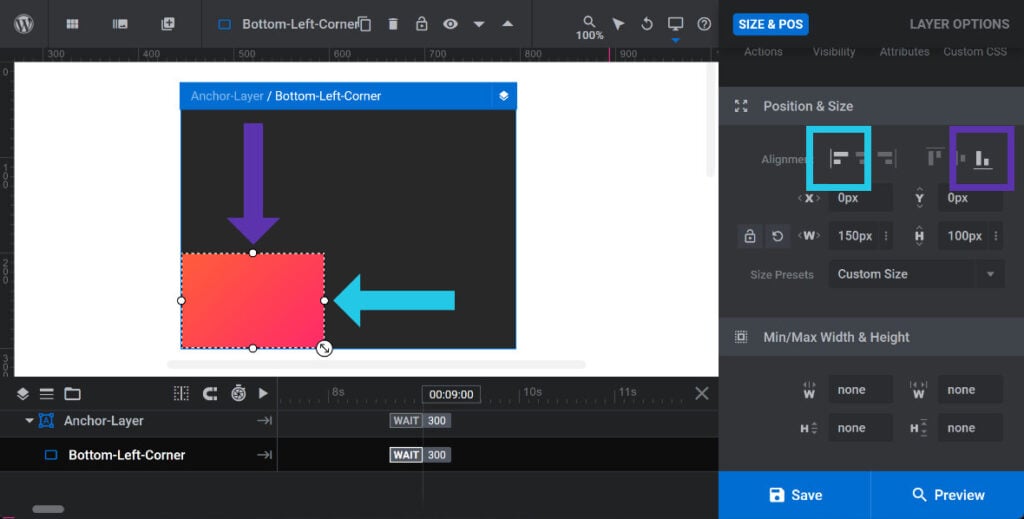This screenshot has width=1024, height=519.
Task: Open the Custom CSS tab
Action: pos(976,52)
